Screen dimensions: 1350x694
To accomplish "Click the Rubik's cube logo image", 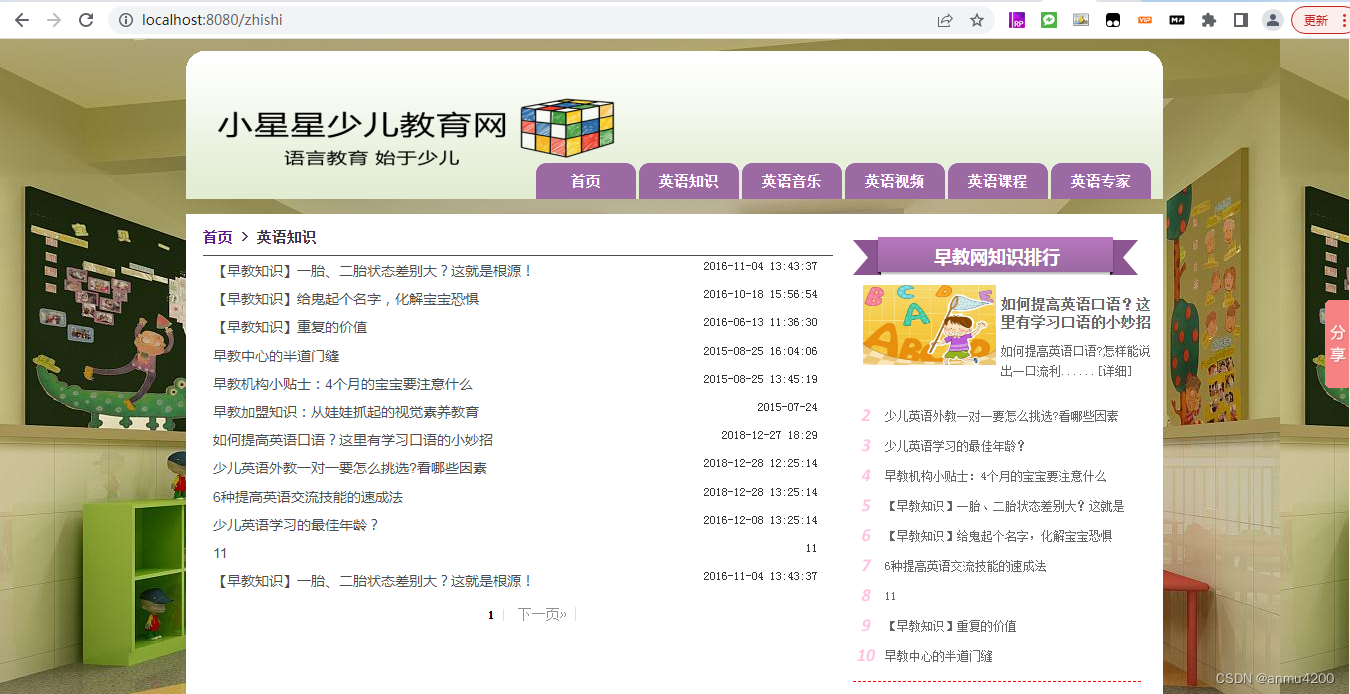I will point(567,127).
